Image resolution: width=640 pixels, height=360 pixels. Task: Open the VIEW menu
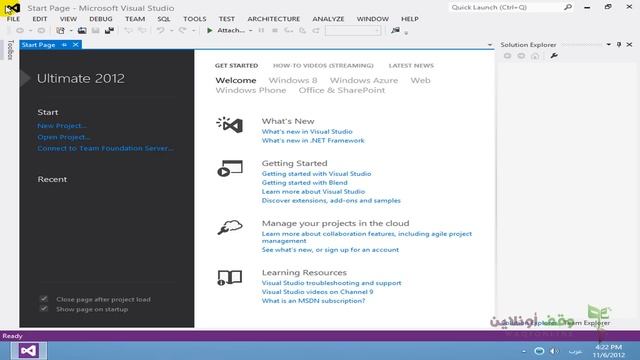point(68,19)
